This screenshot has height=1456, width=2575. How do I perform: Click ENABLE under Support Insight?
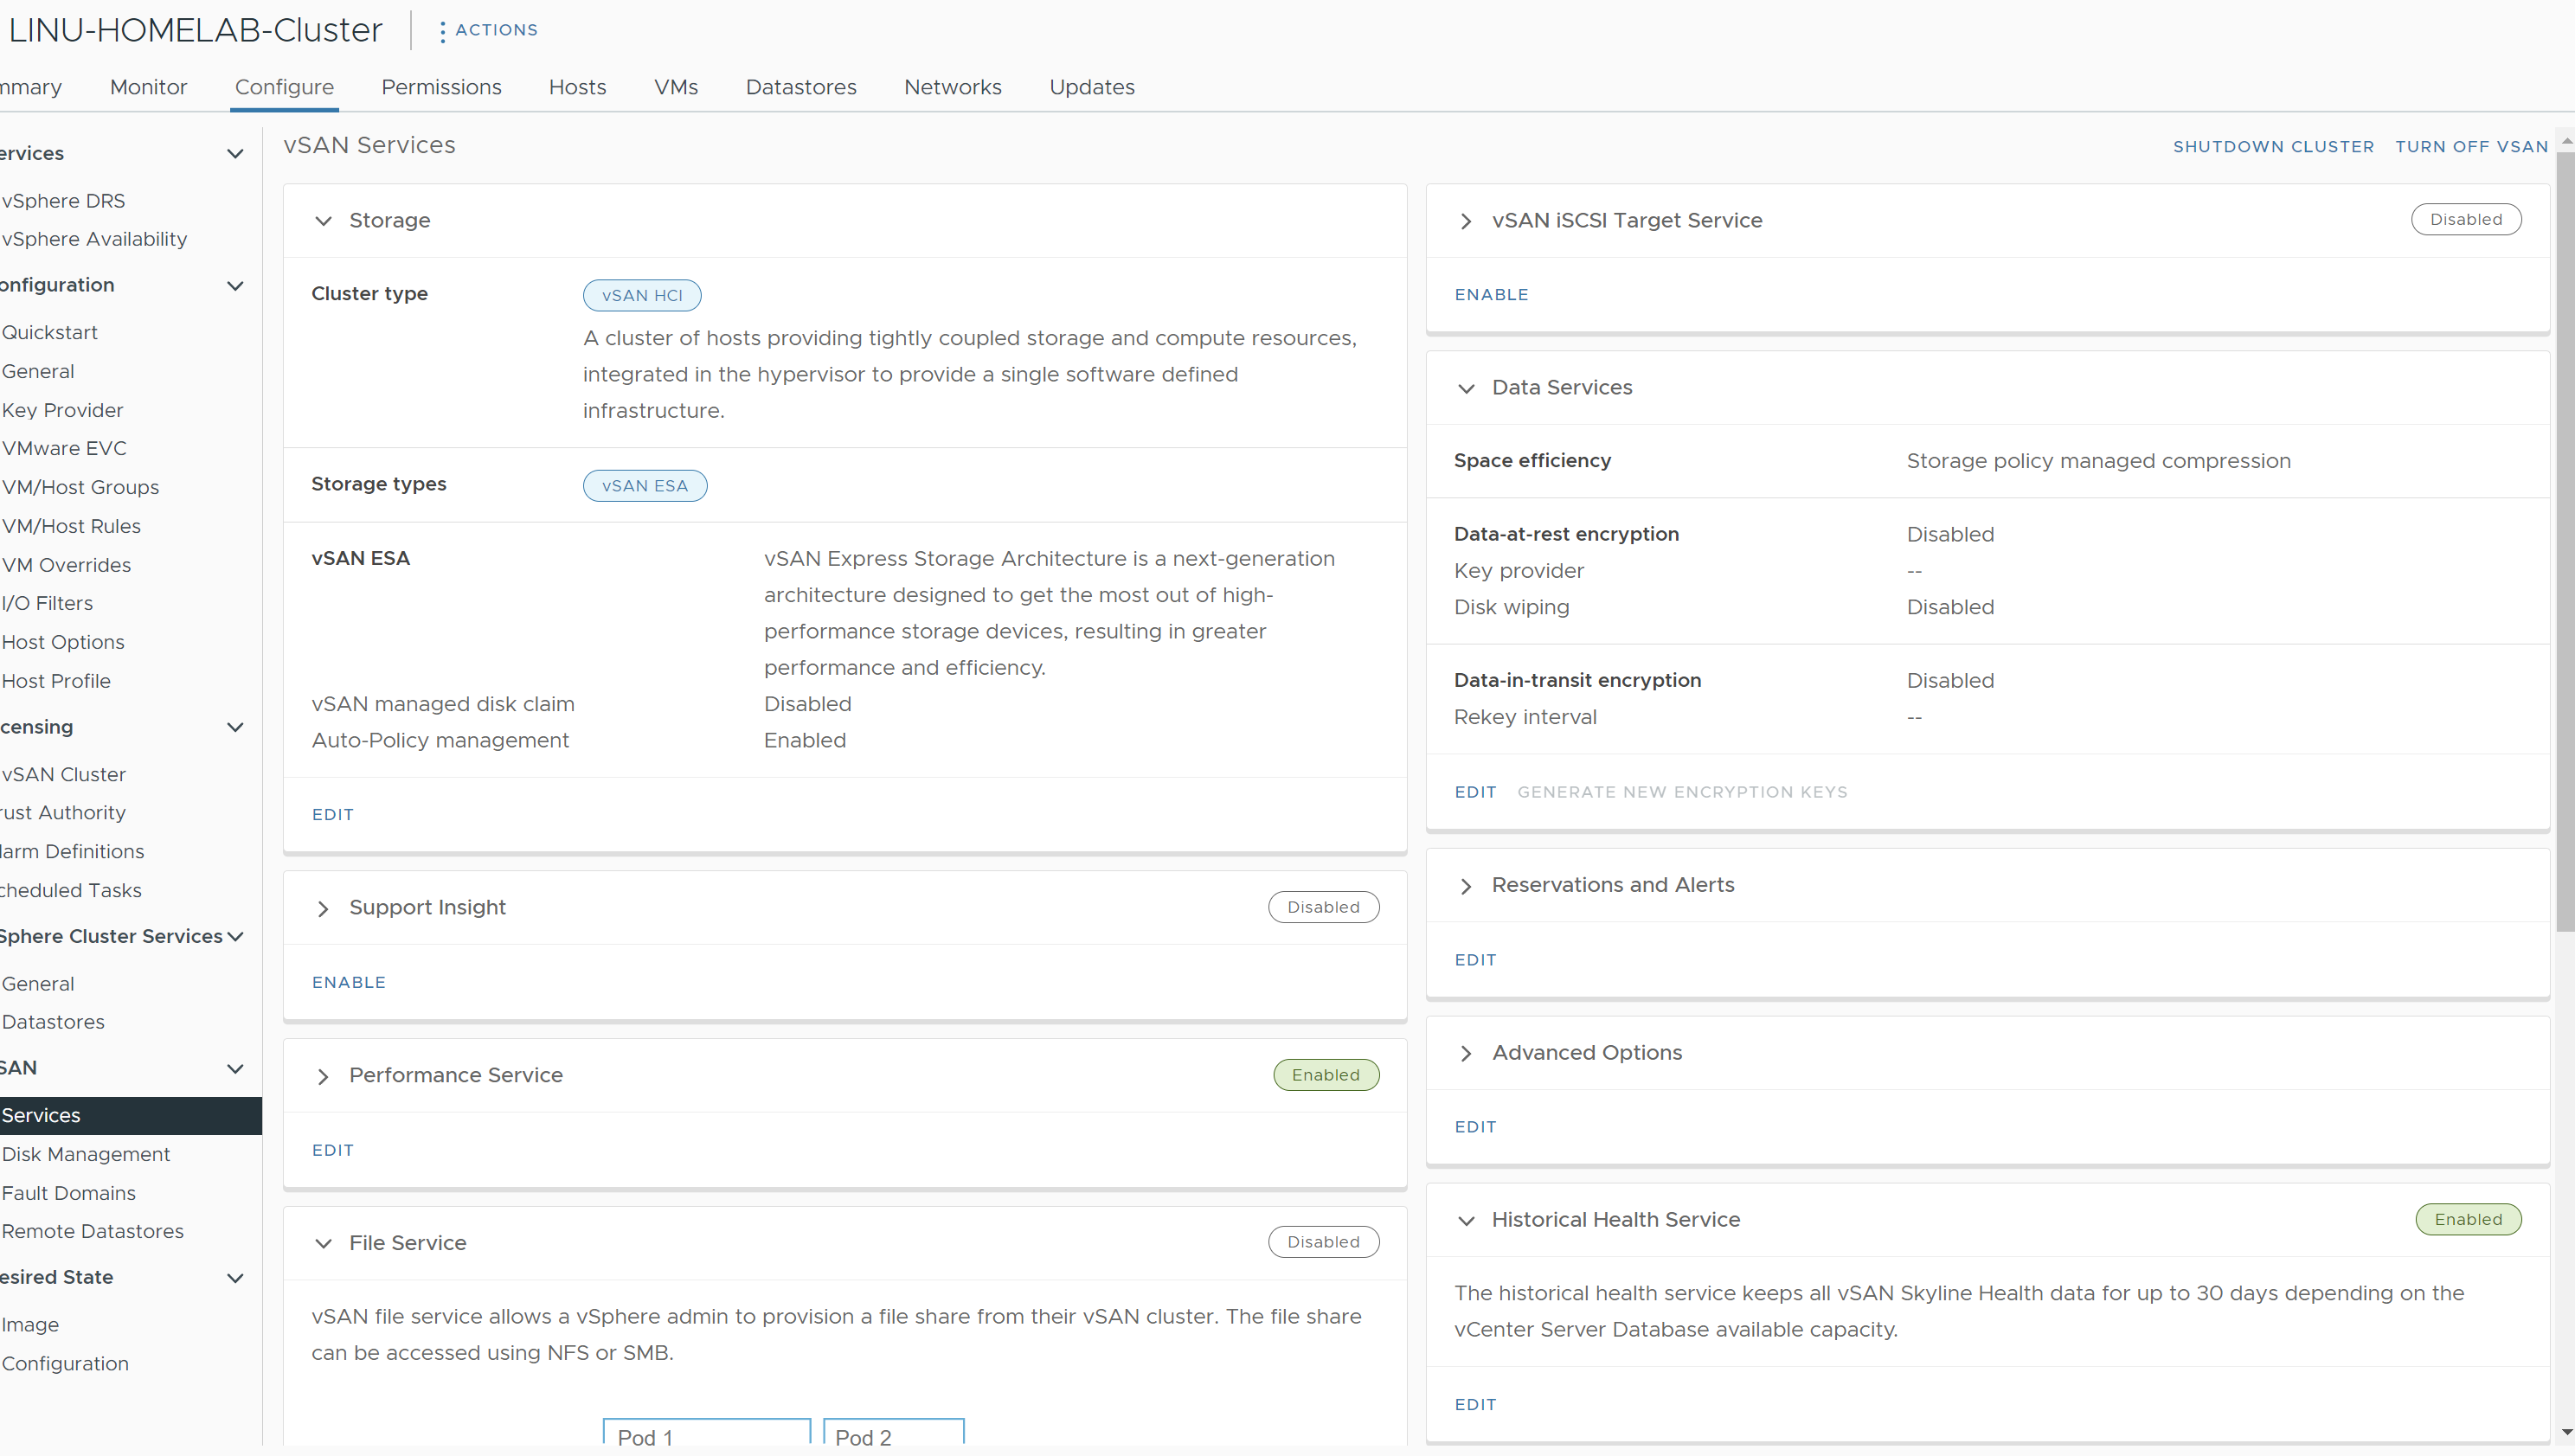(349, 983)
